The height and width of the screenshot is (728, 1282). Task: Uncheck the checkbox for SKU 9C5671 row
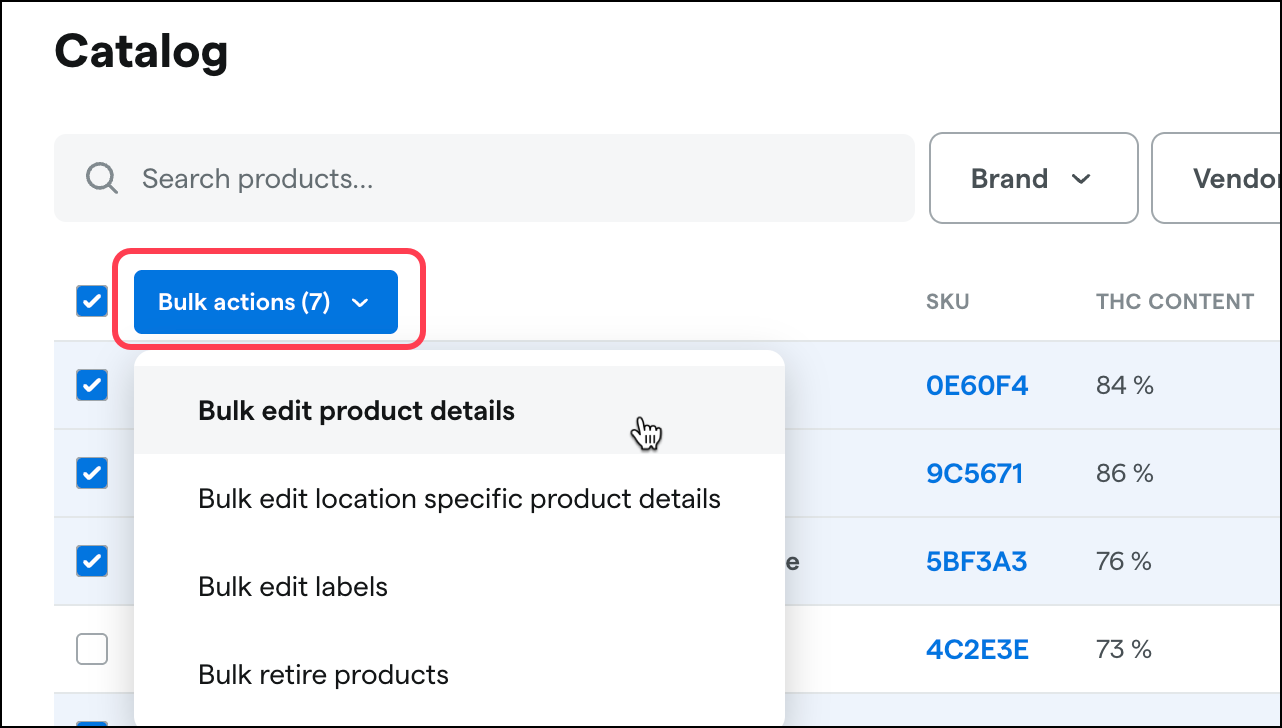click(x=92, y=473)
